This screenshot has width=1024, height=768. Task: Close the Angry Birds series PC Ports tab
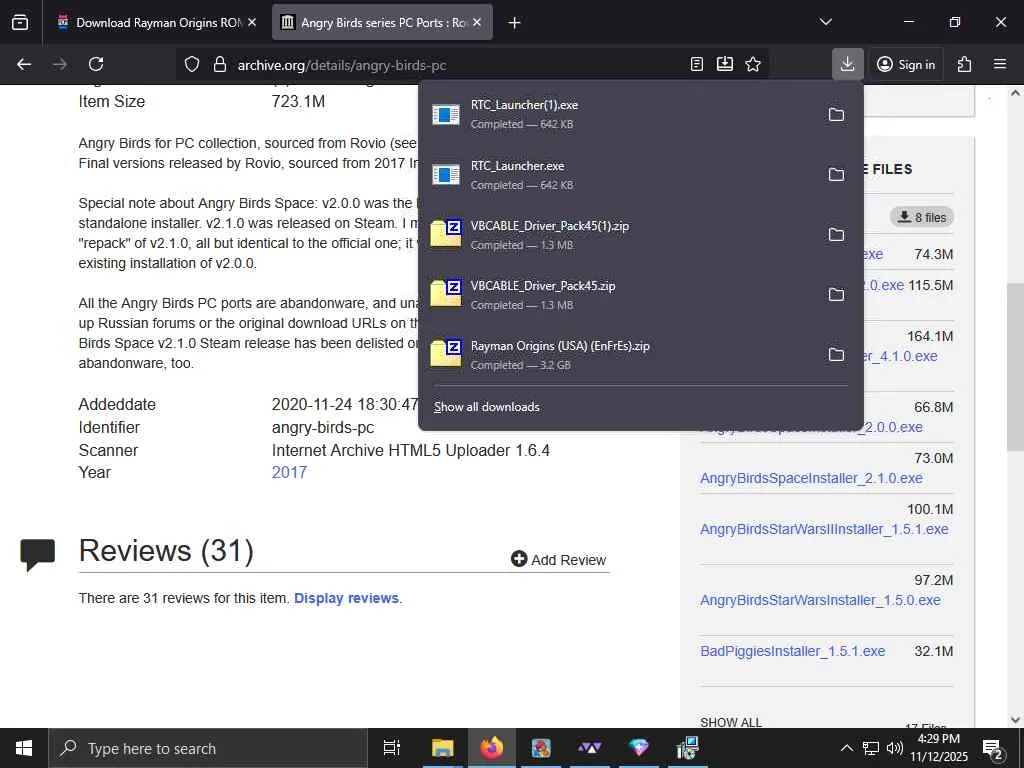click(477, 22)
